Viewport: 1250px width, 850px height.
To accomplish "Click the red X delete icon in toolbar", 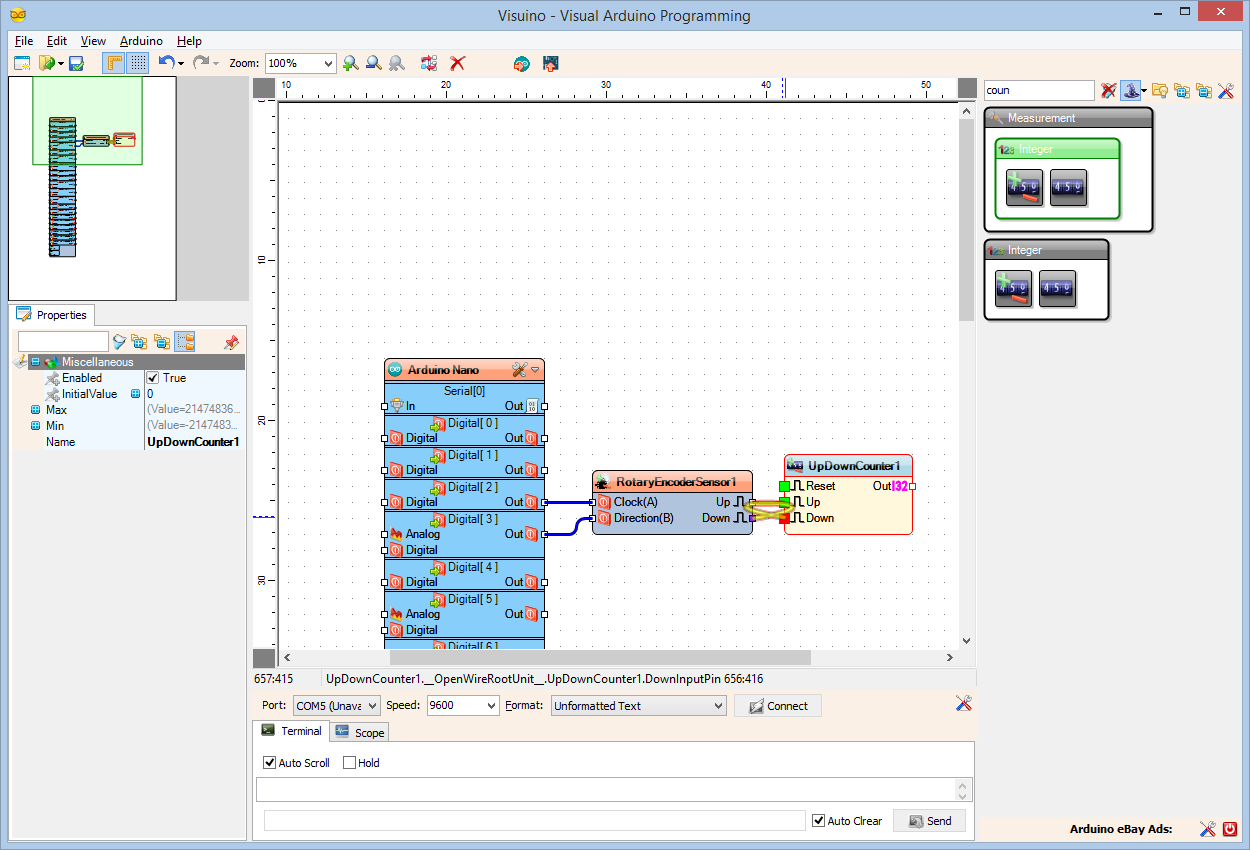I will pos(458,63).
